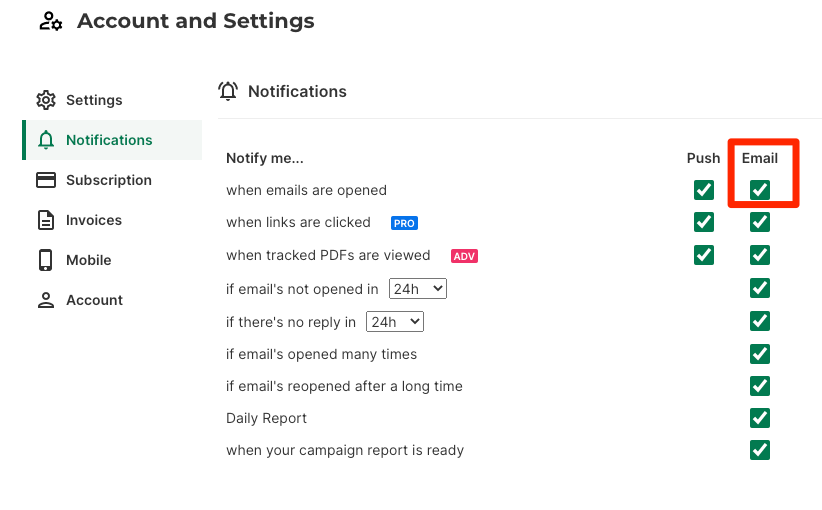
Task: Click the Invoices document icon
Action: [x=46, y=220]
